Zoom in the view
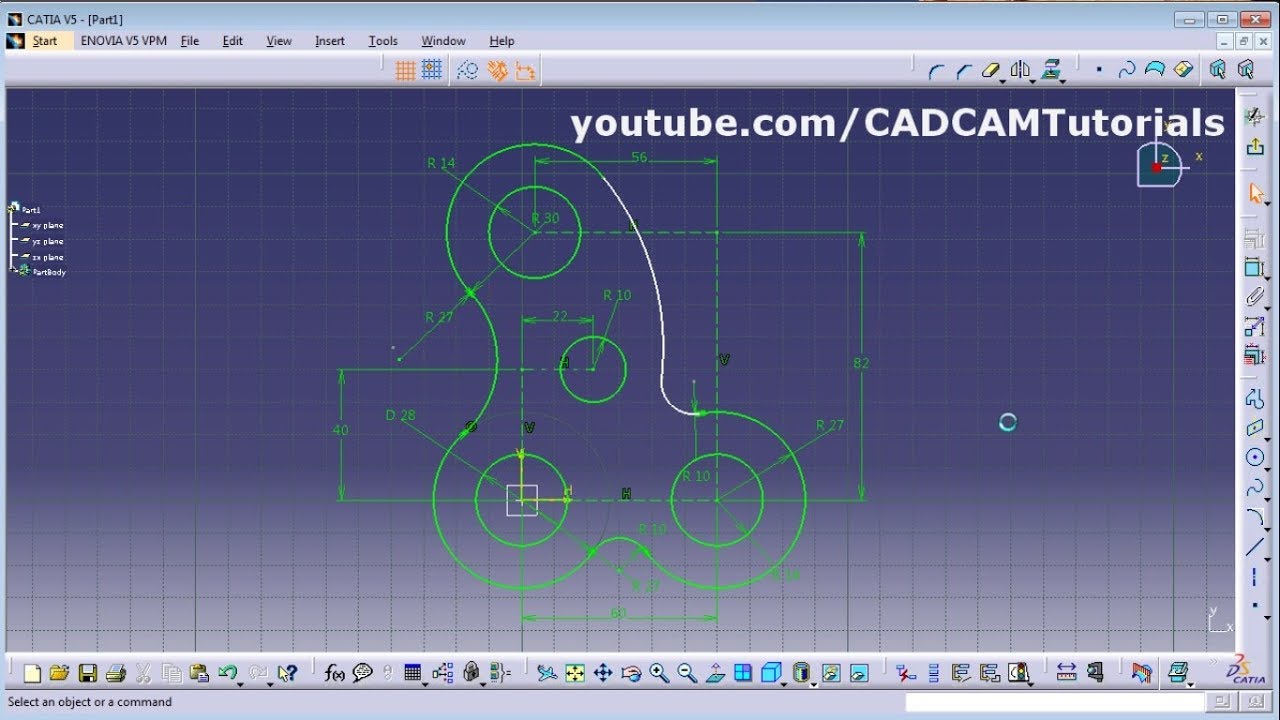 659,673
